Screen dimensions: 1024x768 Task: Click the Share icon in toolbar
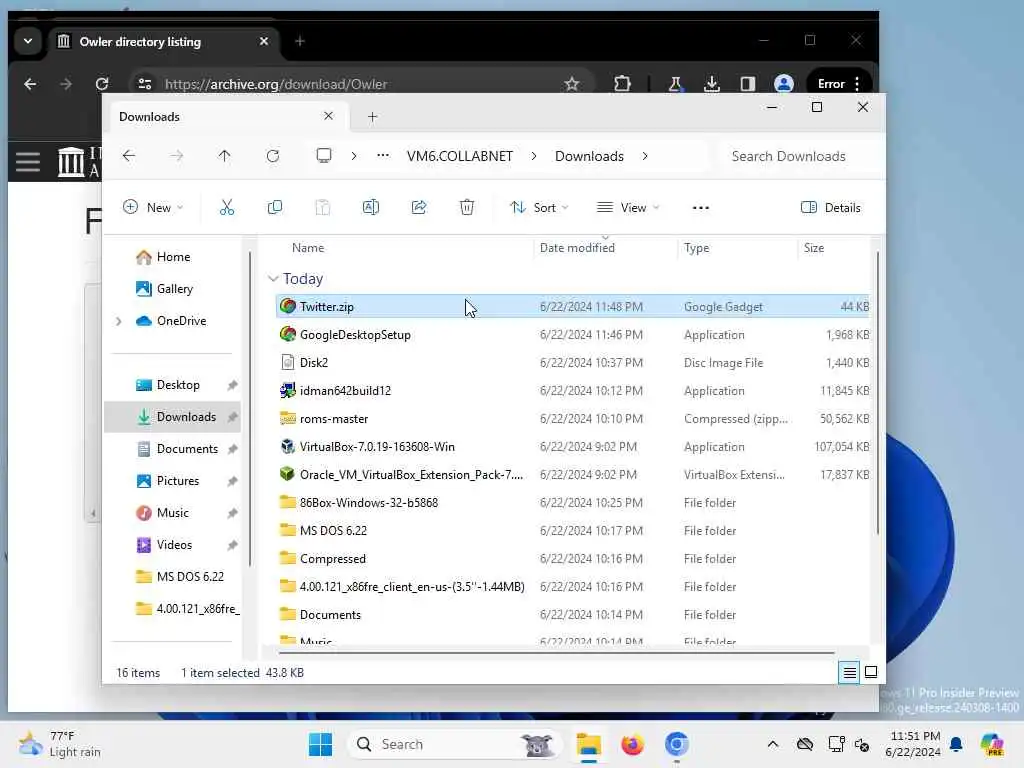(419, 208)
